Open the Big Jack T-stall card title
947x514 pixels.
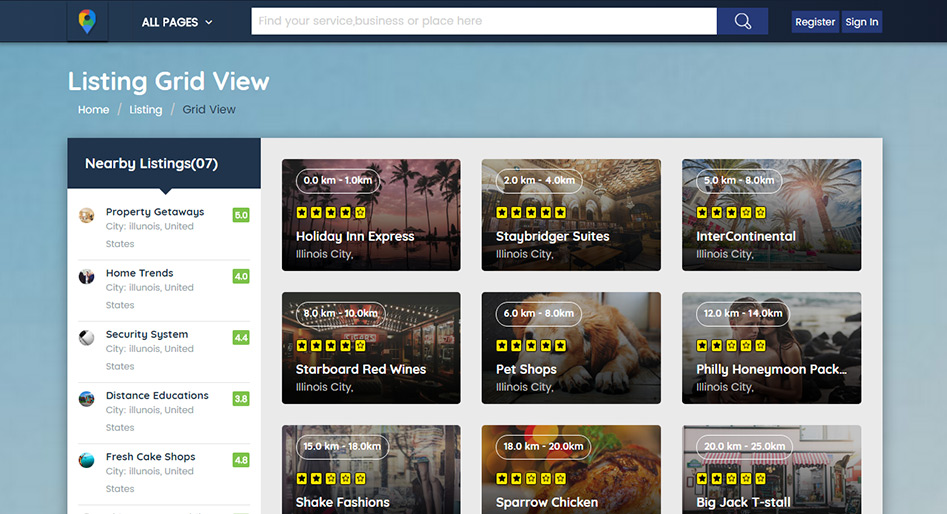(x=743, y=502)
